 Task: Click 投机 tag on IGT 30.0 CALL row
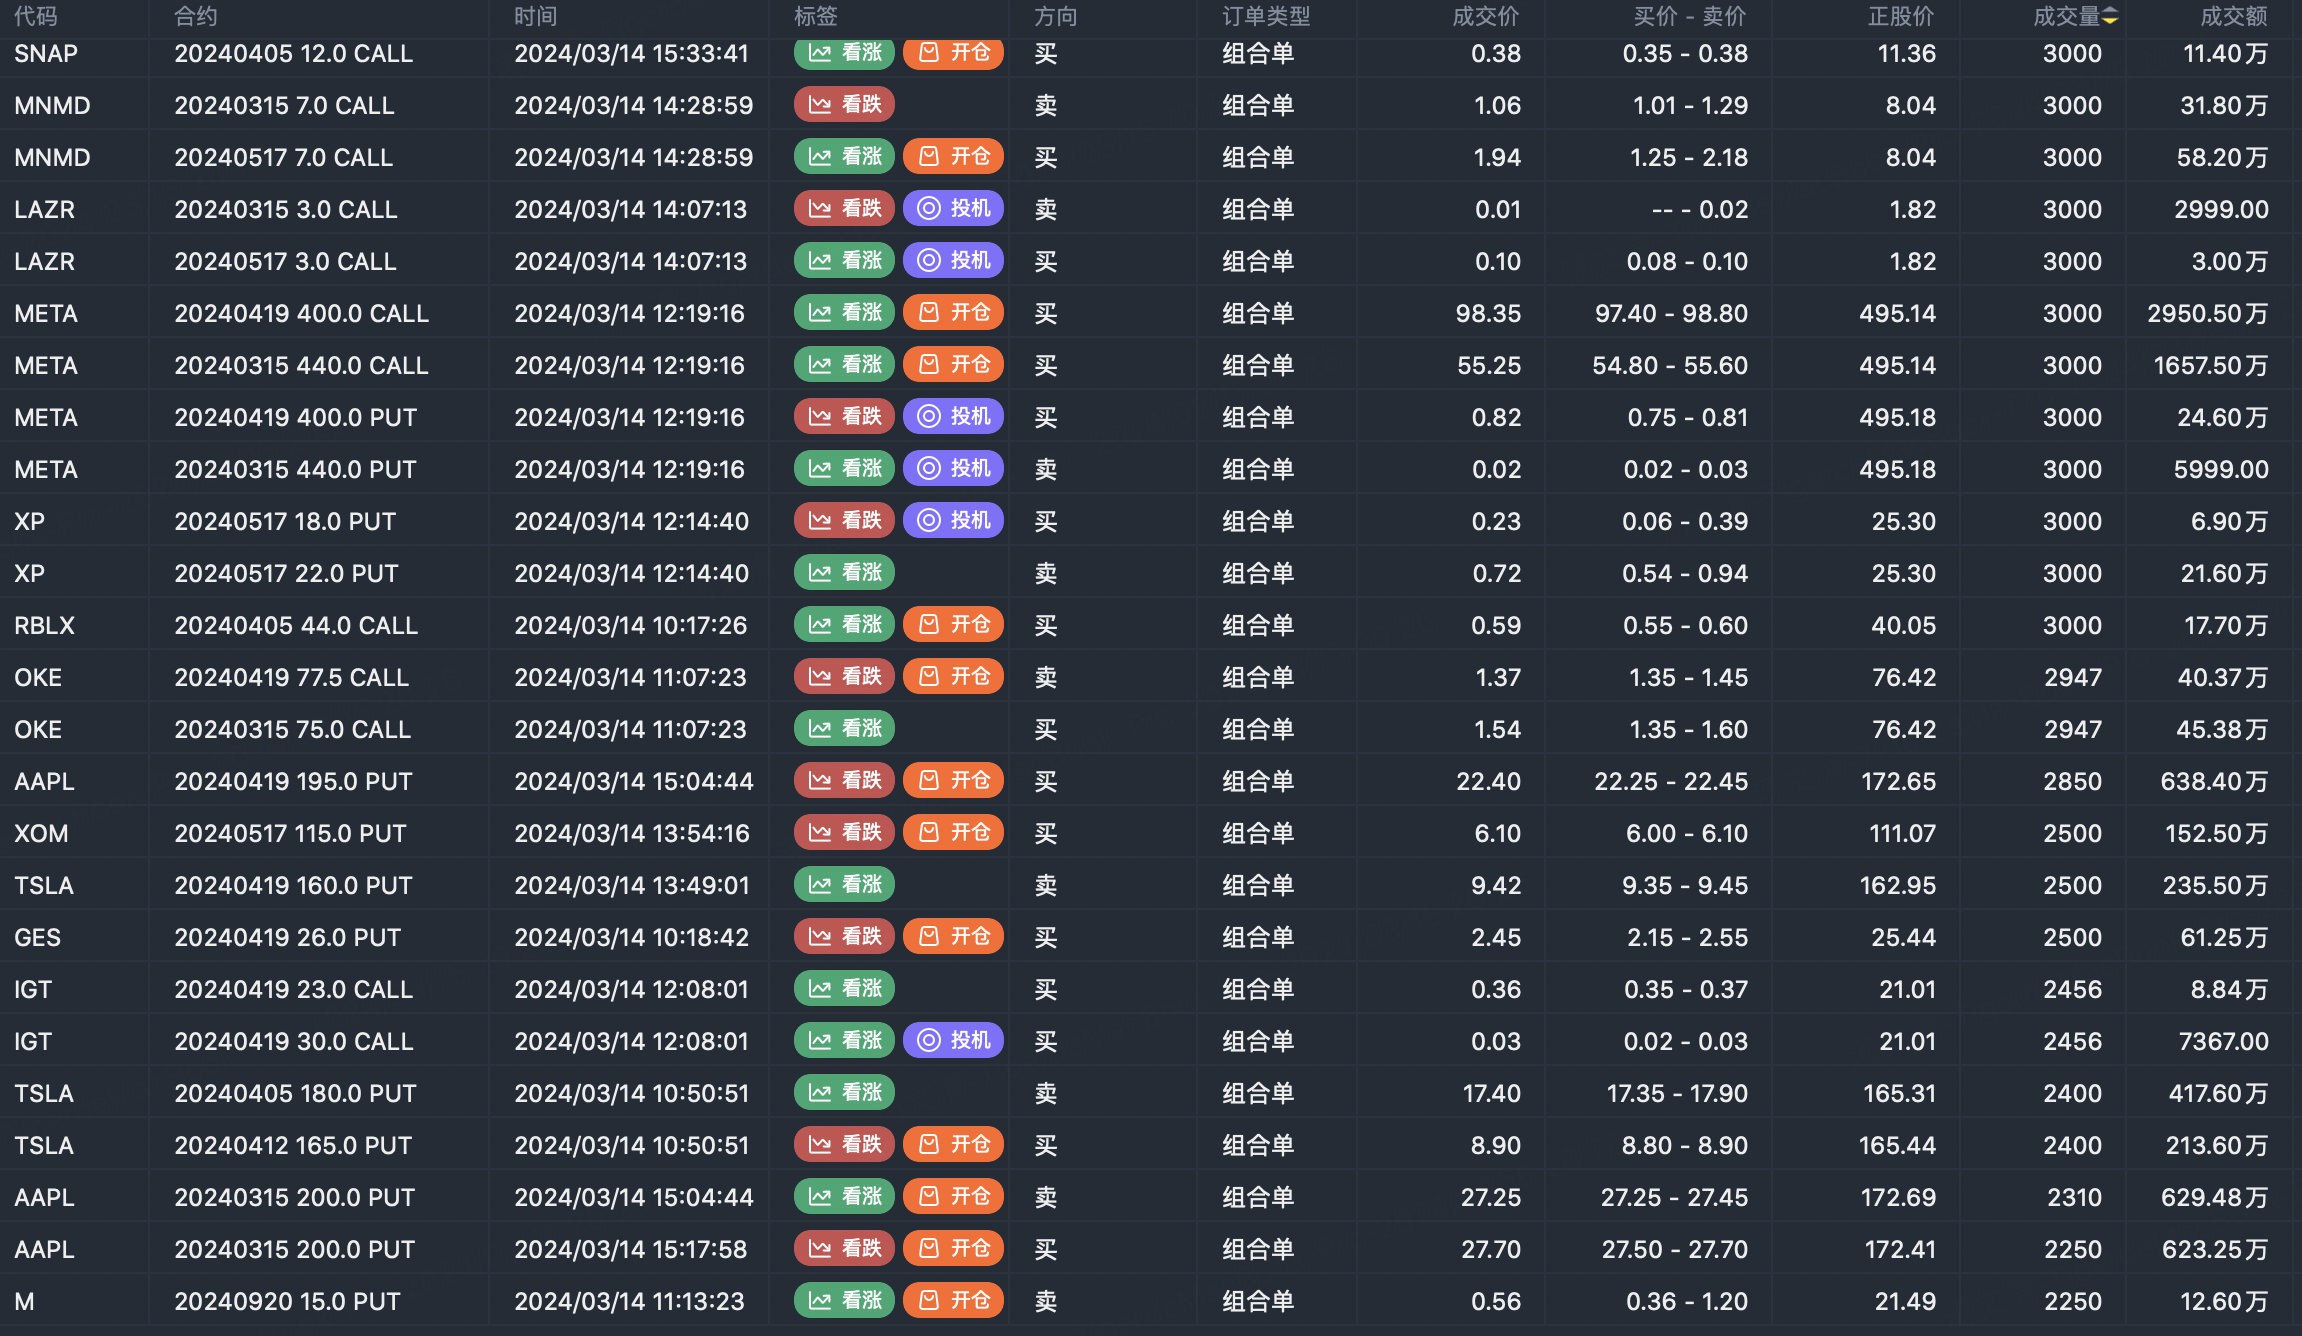click(x=953, y=1041)
